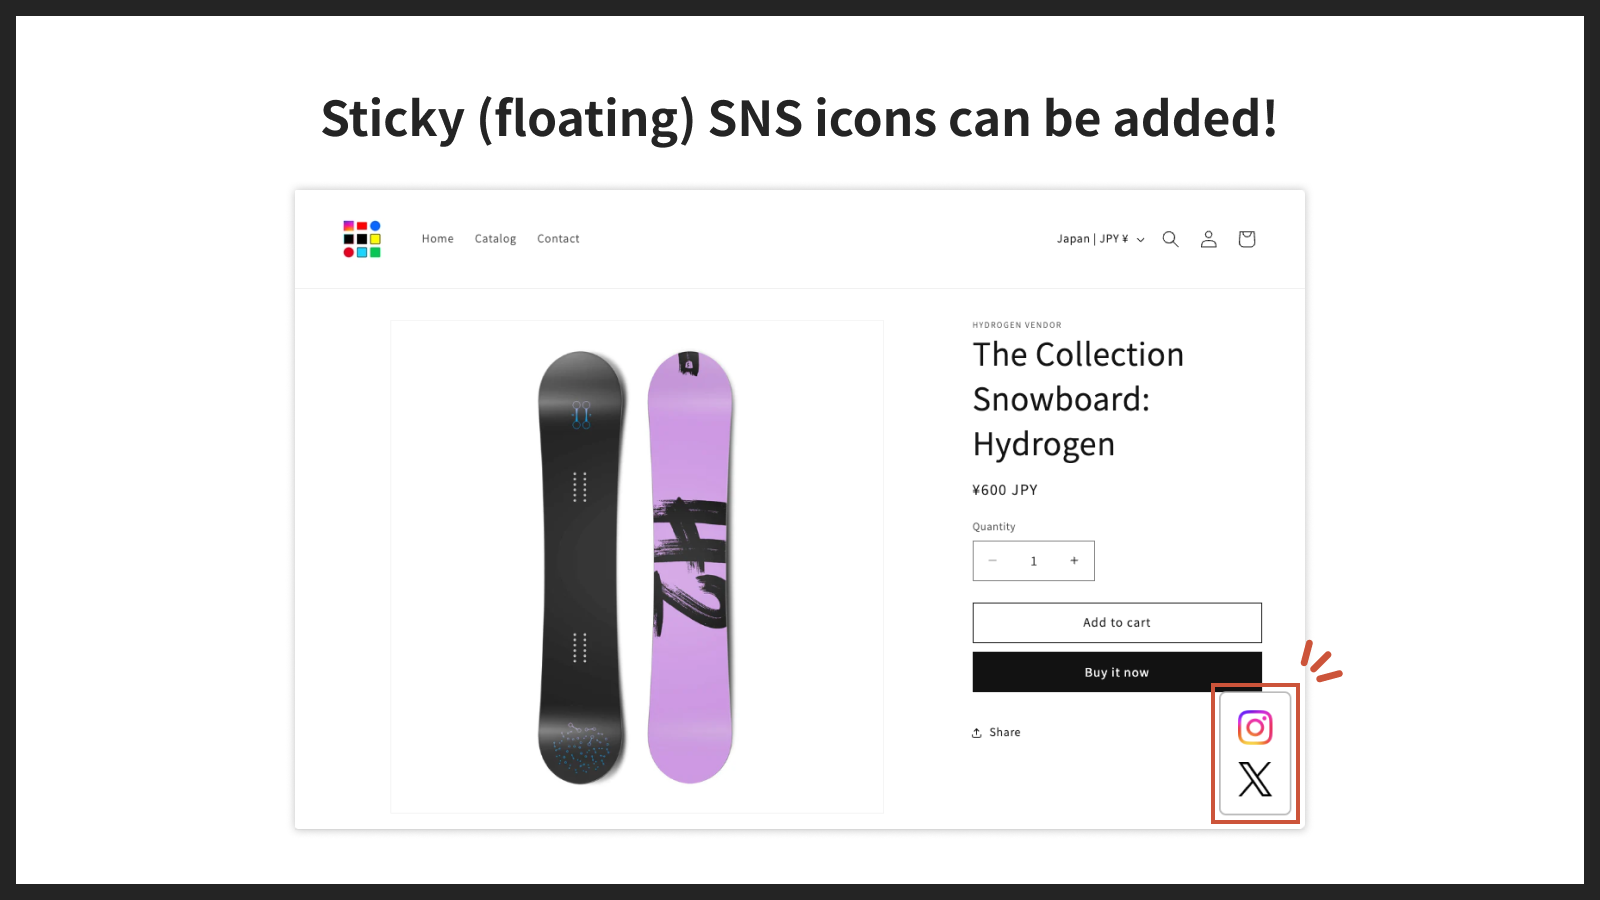
Task: Select the purple H2 snowboard image
Action: pos(690,567)
